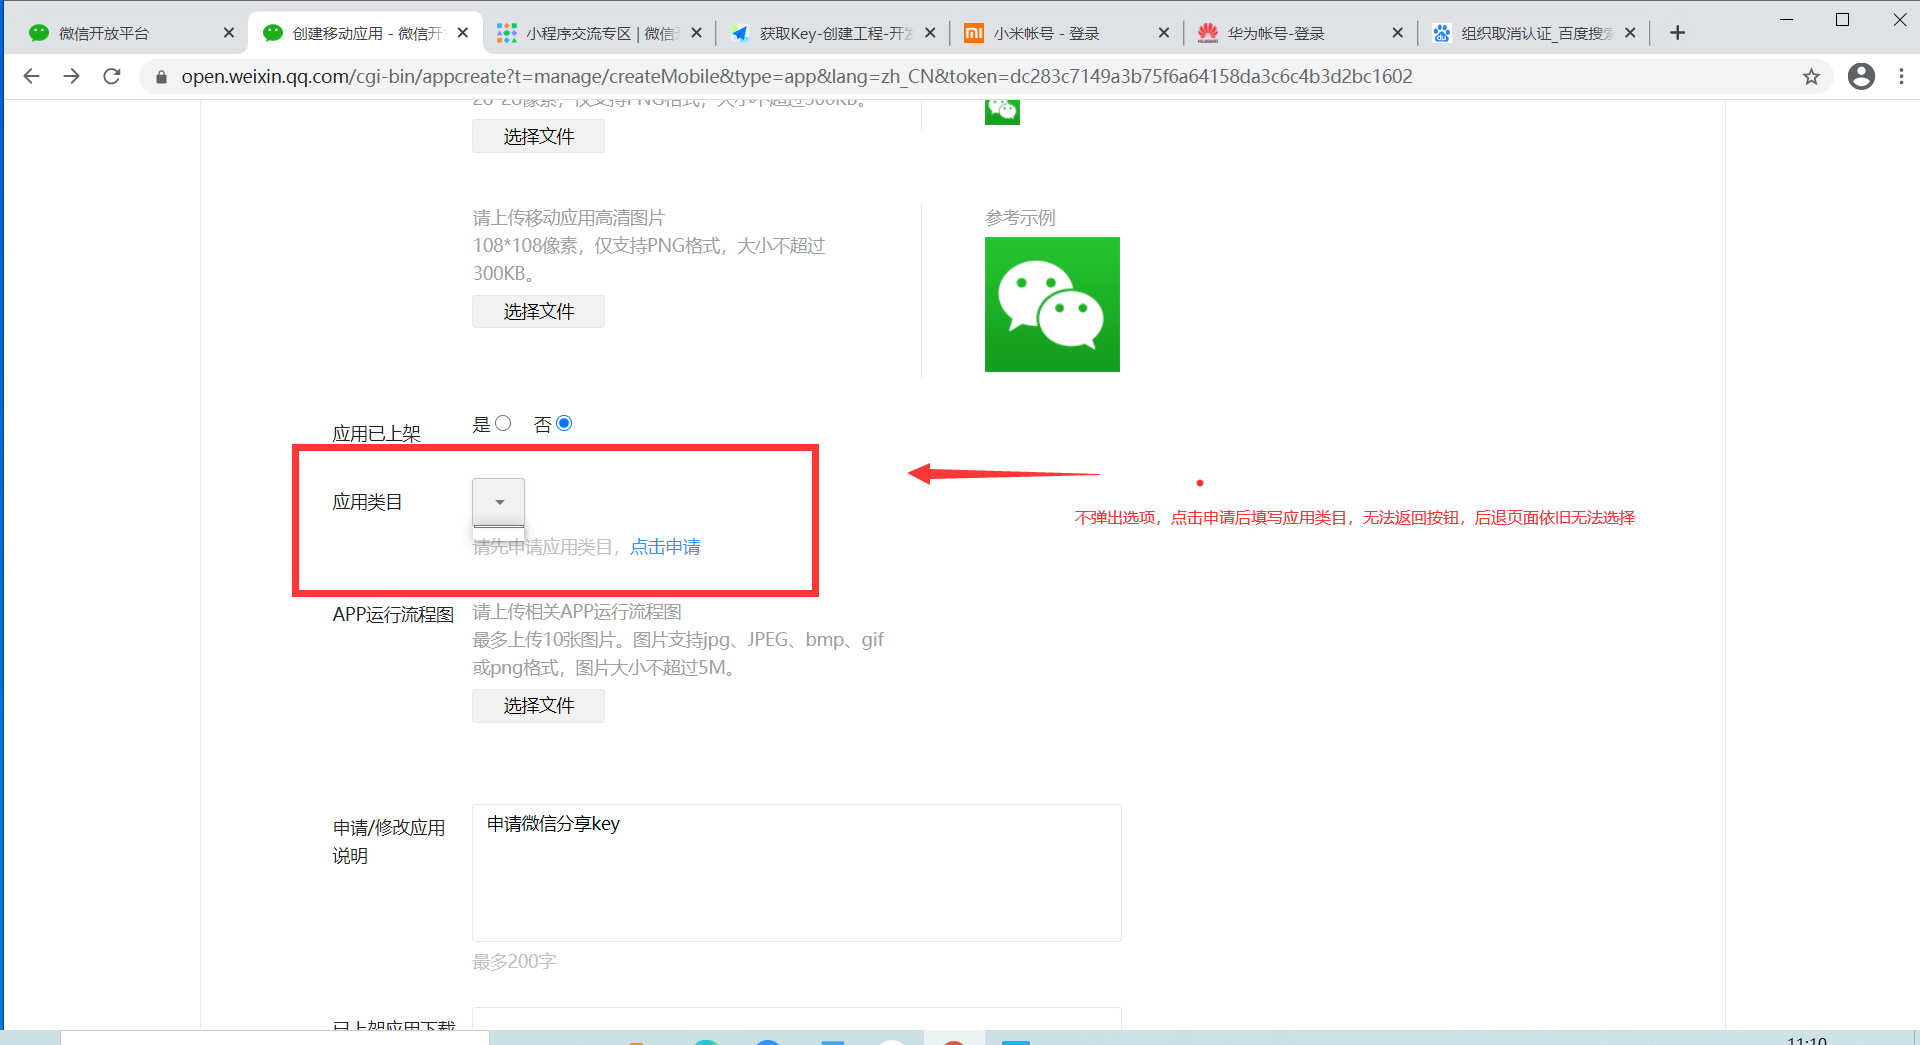Click the 请上传移动应用高清图片 text

(x=568, y=217)
